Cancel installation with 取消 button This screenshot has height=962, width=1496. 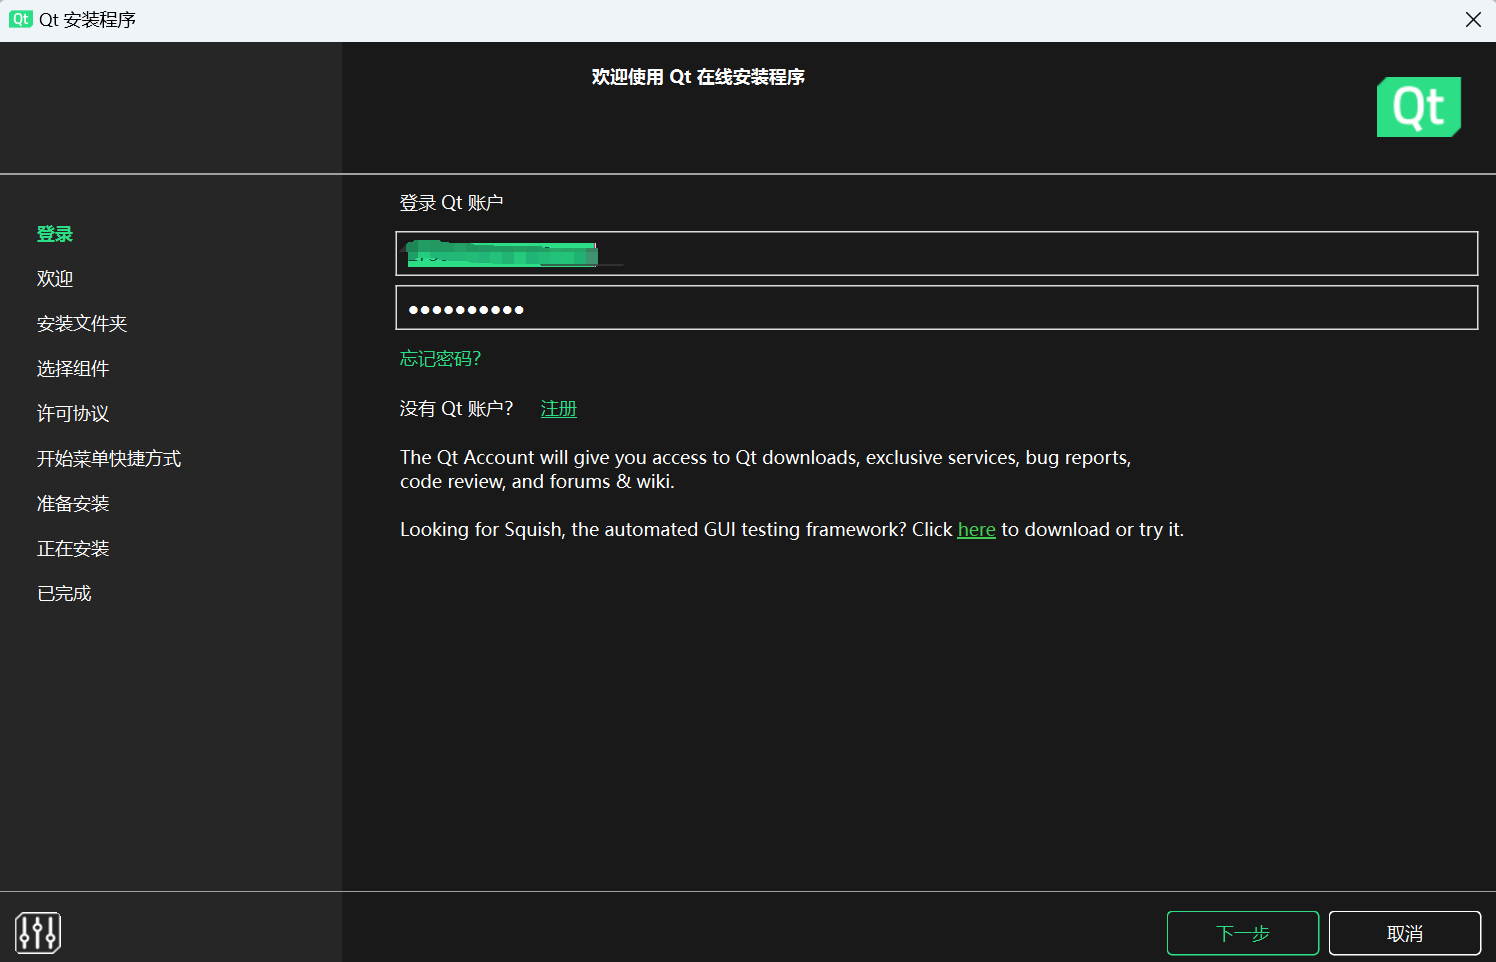pyautogui.click(x=1405, y=933)
